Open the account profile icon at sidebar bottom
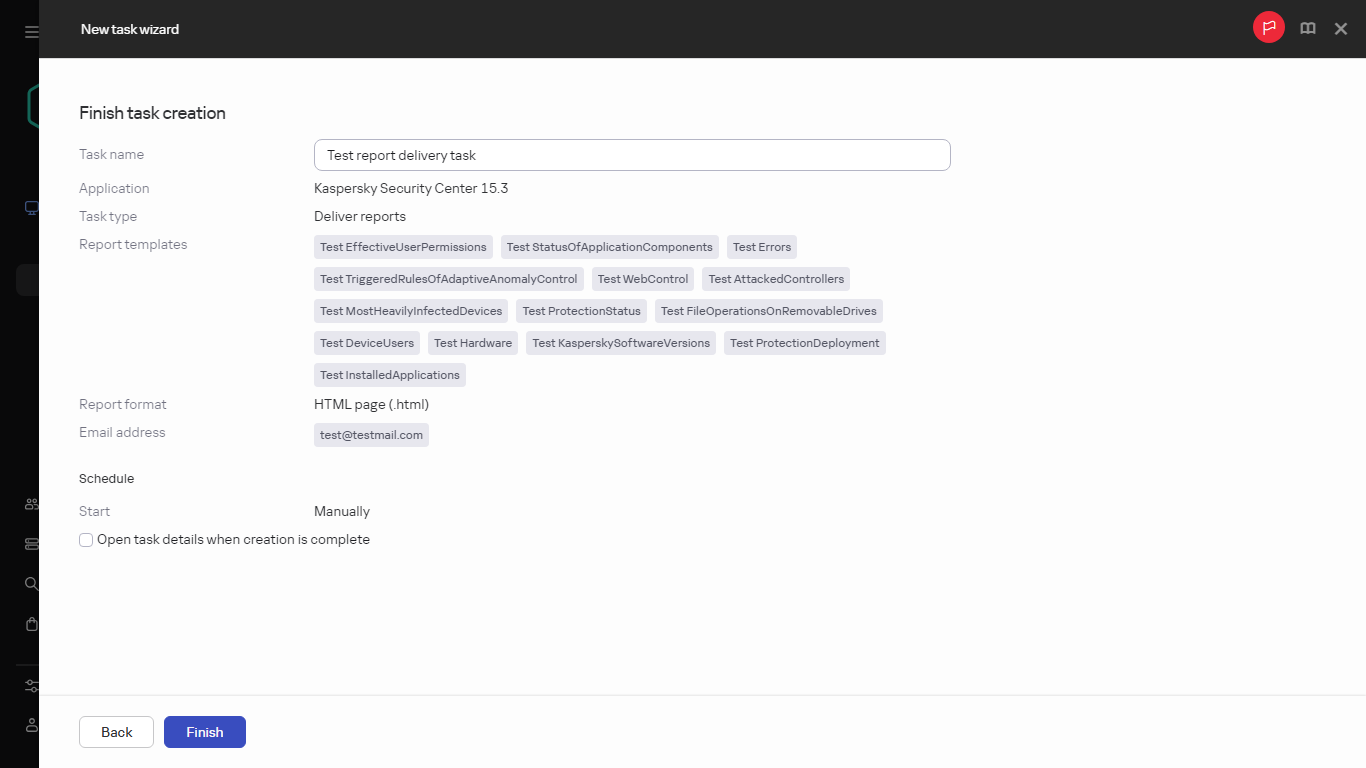This screenshot has width=1366, height=768. pyautogui.click(x=30, y=725)
